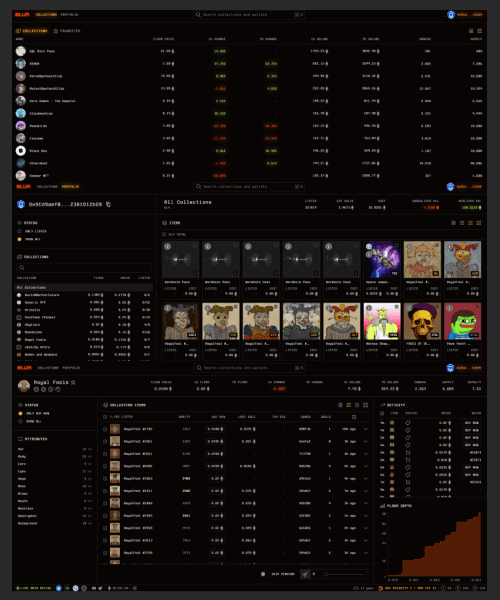Expand the Hat attribute filter
Image resolution: width=500 pixels, height=600 pixels.
pos(90,449)
